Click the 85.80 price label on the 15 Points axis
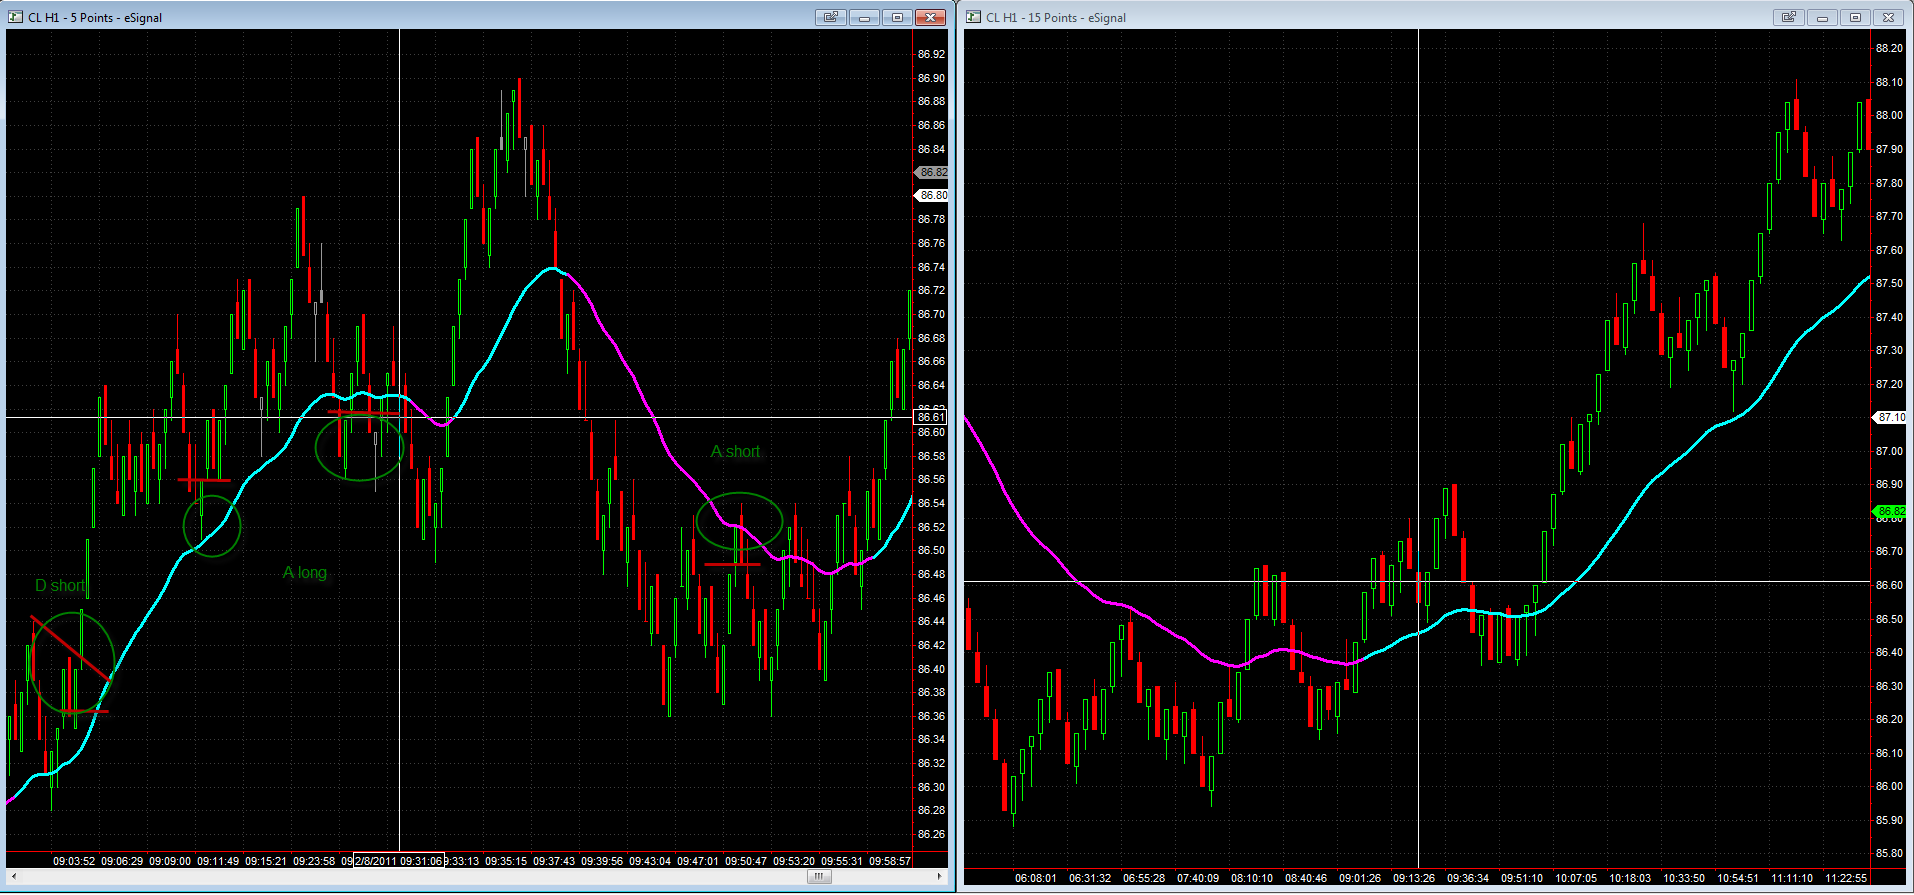1914x895 pixels. coord(1889,853)
